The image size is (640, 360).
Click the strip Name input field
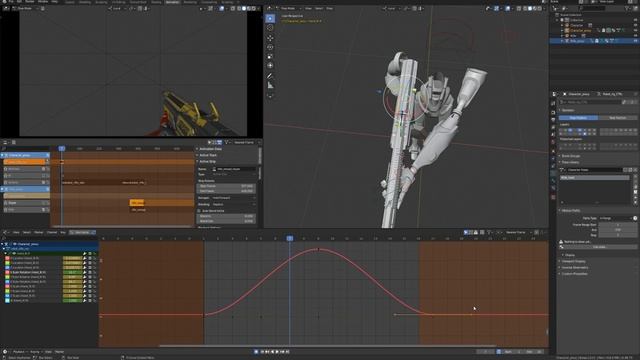tap(234, 169)
